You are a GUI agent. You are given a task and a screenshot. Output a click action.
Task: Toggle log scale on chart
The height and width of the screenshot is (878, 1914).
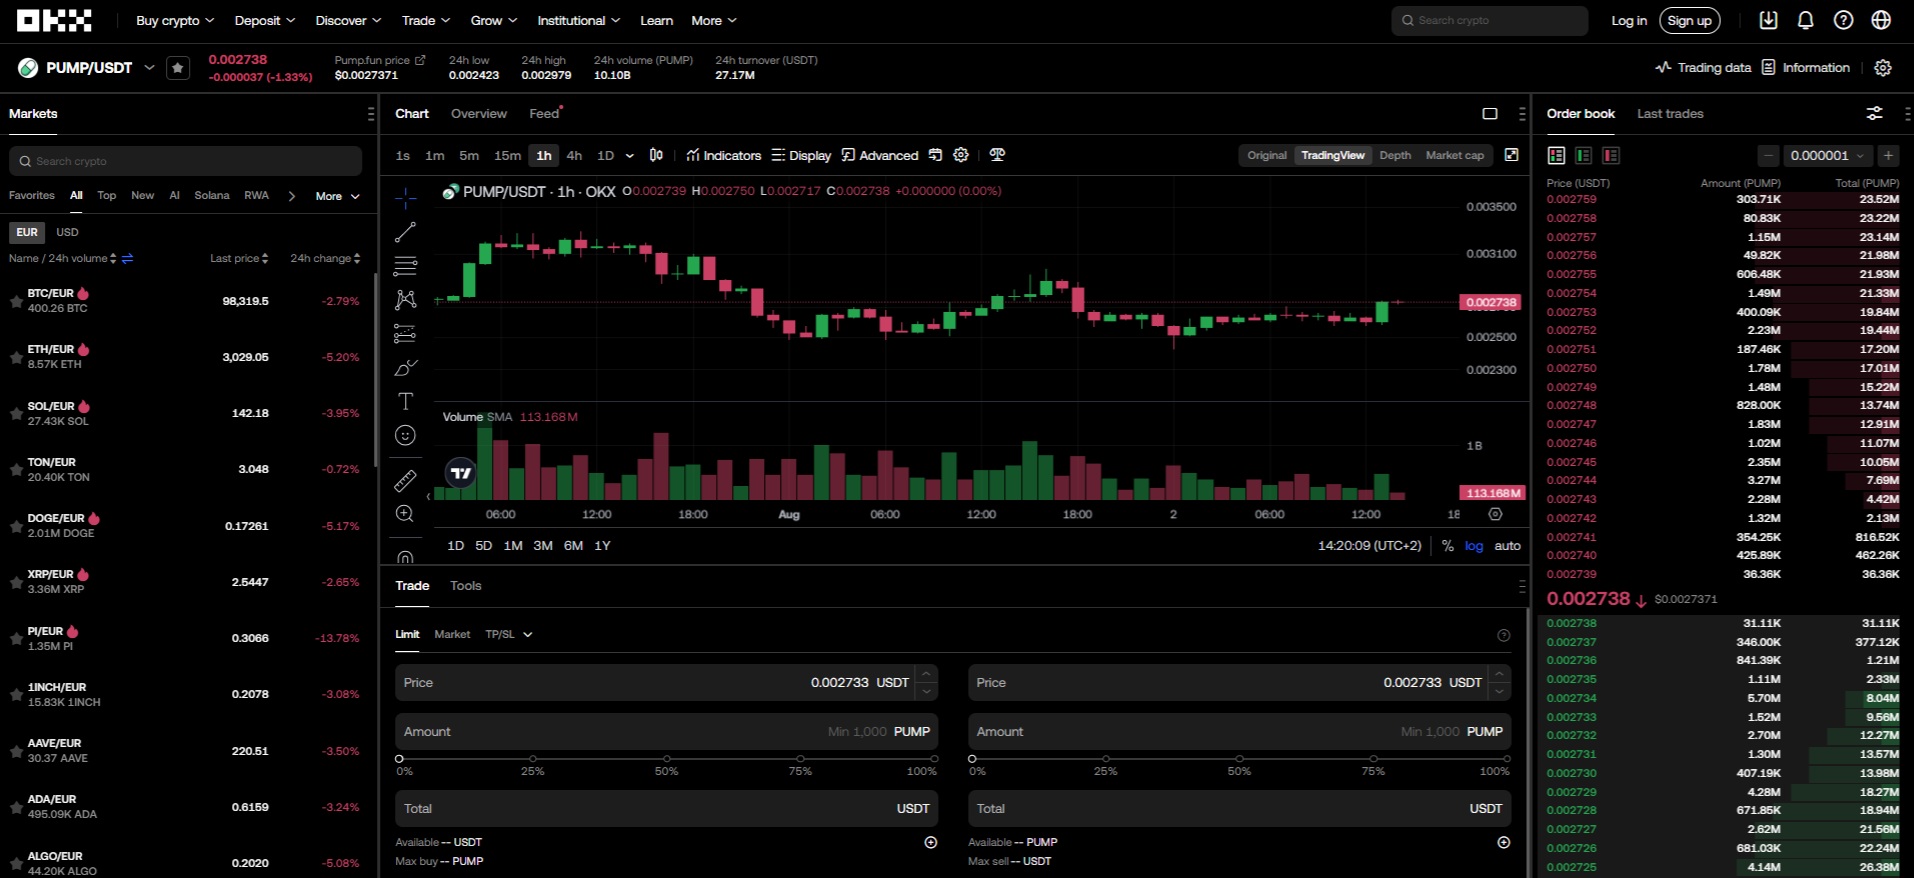click(1474, 546)
